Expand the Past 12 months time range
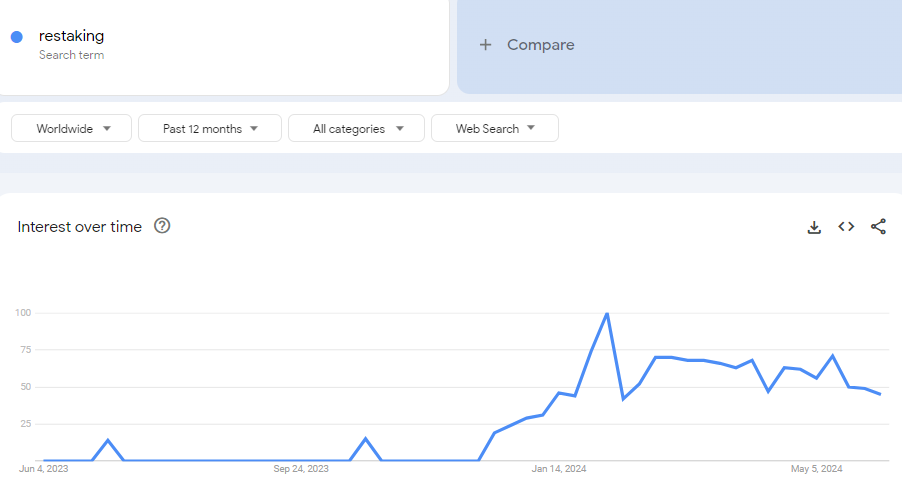 210,129
